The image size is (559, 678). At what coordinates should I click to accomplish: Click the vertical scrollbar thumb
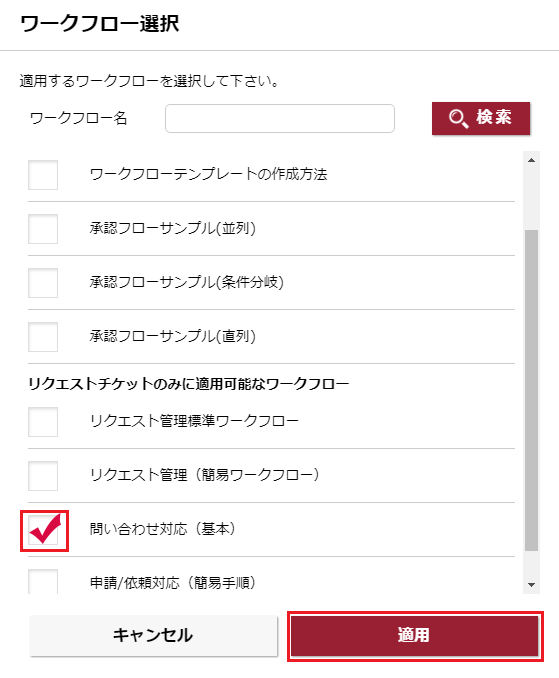(531, 390)
